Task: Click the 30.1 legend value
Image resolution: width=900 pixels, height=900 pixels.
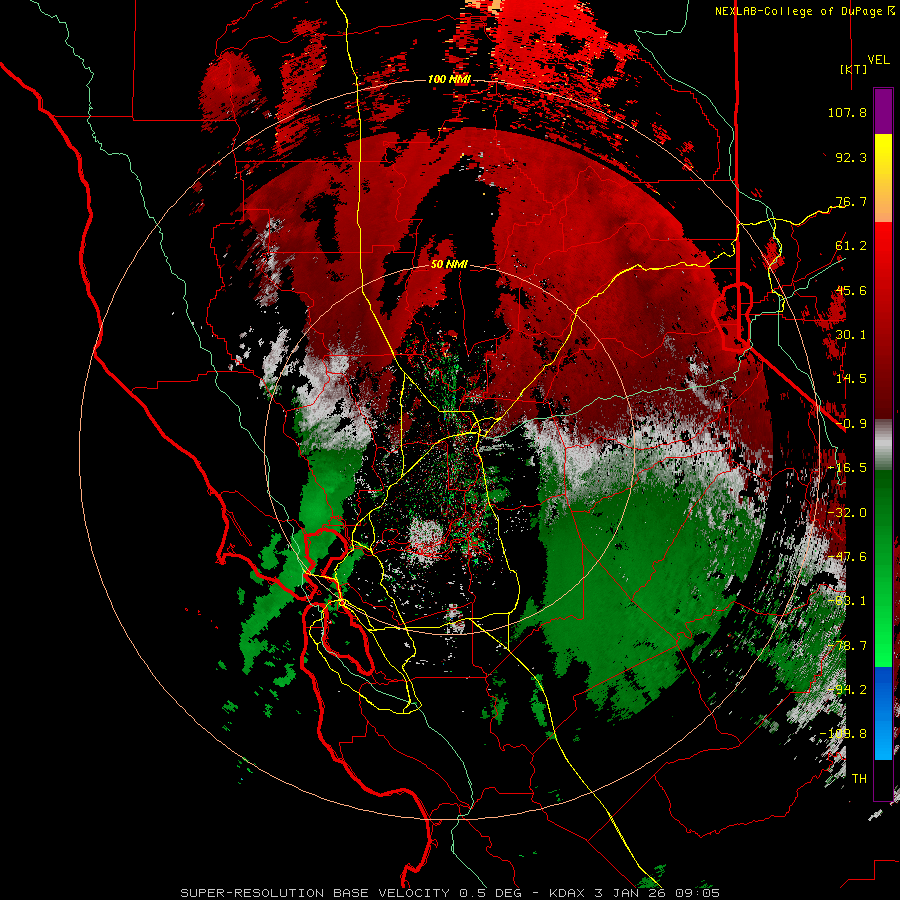Action: (851, 335)
